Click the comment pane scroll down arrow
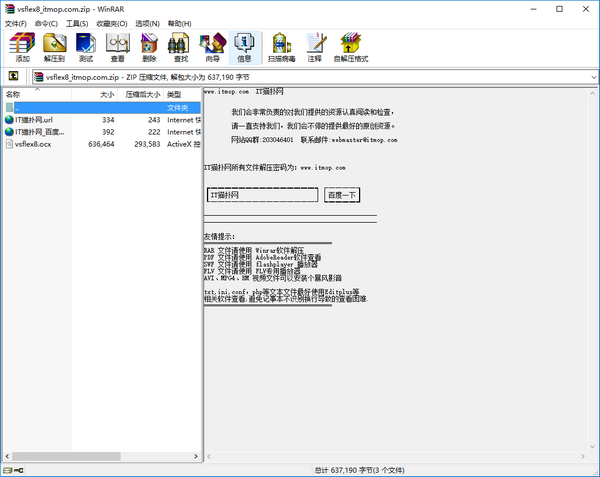The height and width of the screenshot is (477, 600). click(x=592, y=447)
